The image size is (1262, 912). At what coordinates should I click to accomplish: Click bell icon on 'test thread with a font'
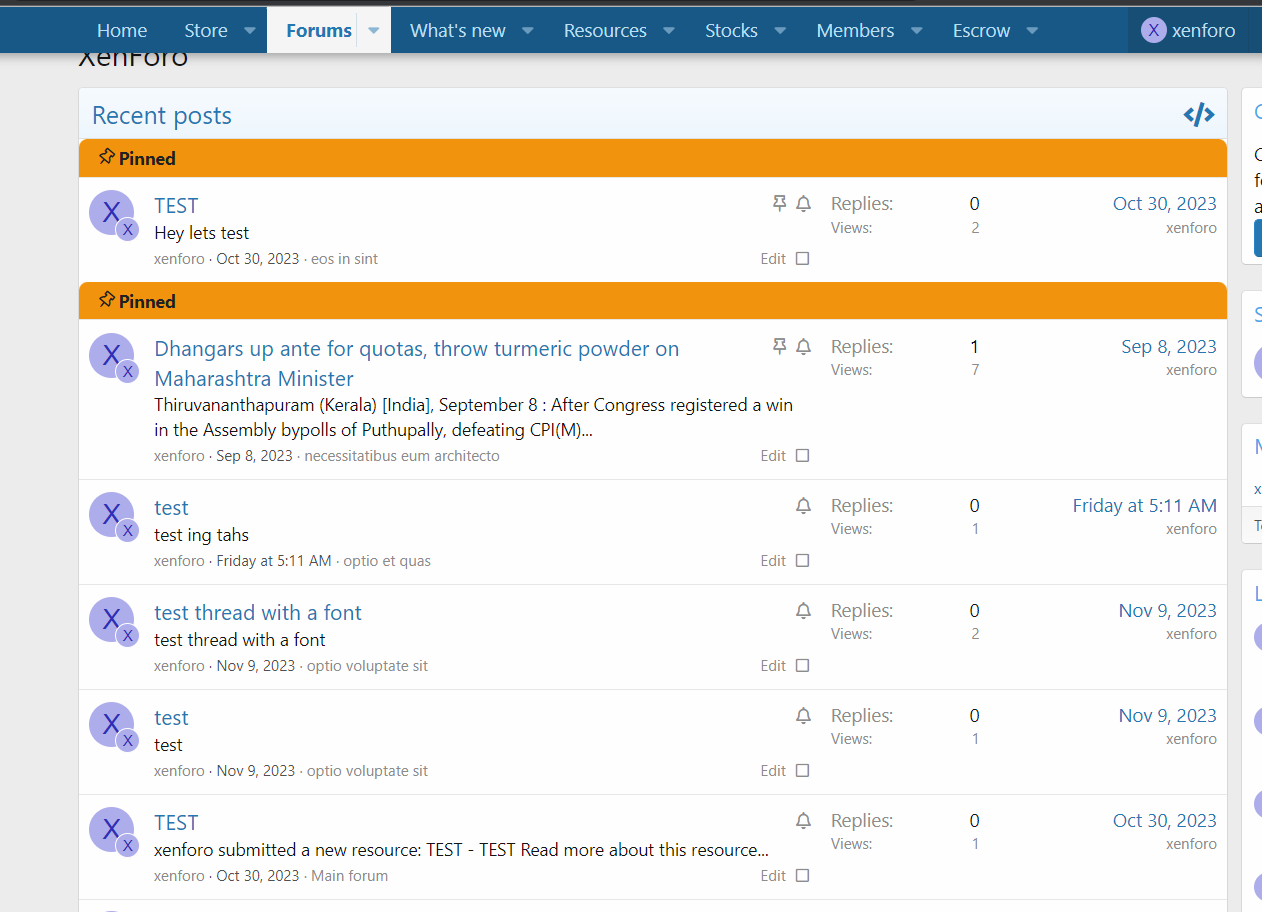pyautogui.click(x=803, y=611)
